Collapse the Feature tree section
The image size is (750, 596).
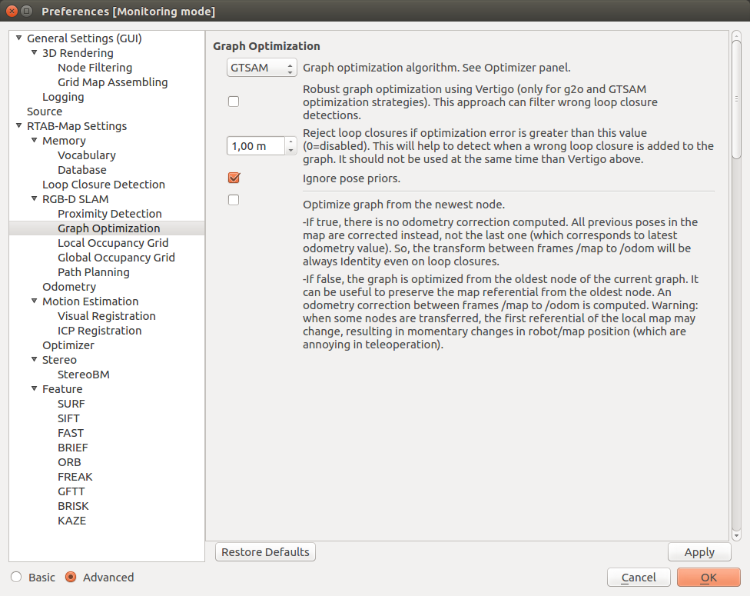[33, 389]
